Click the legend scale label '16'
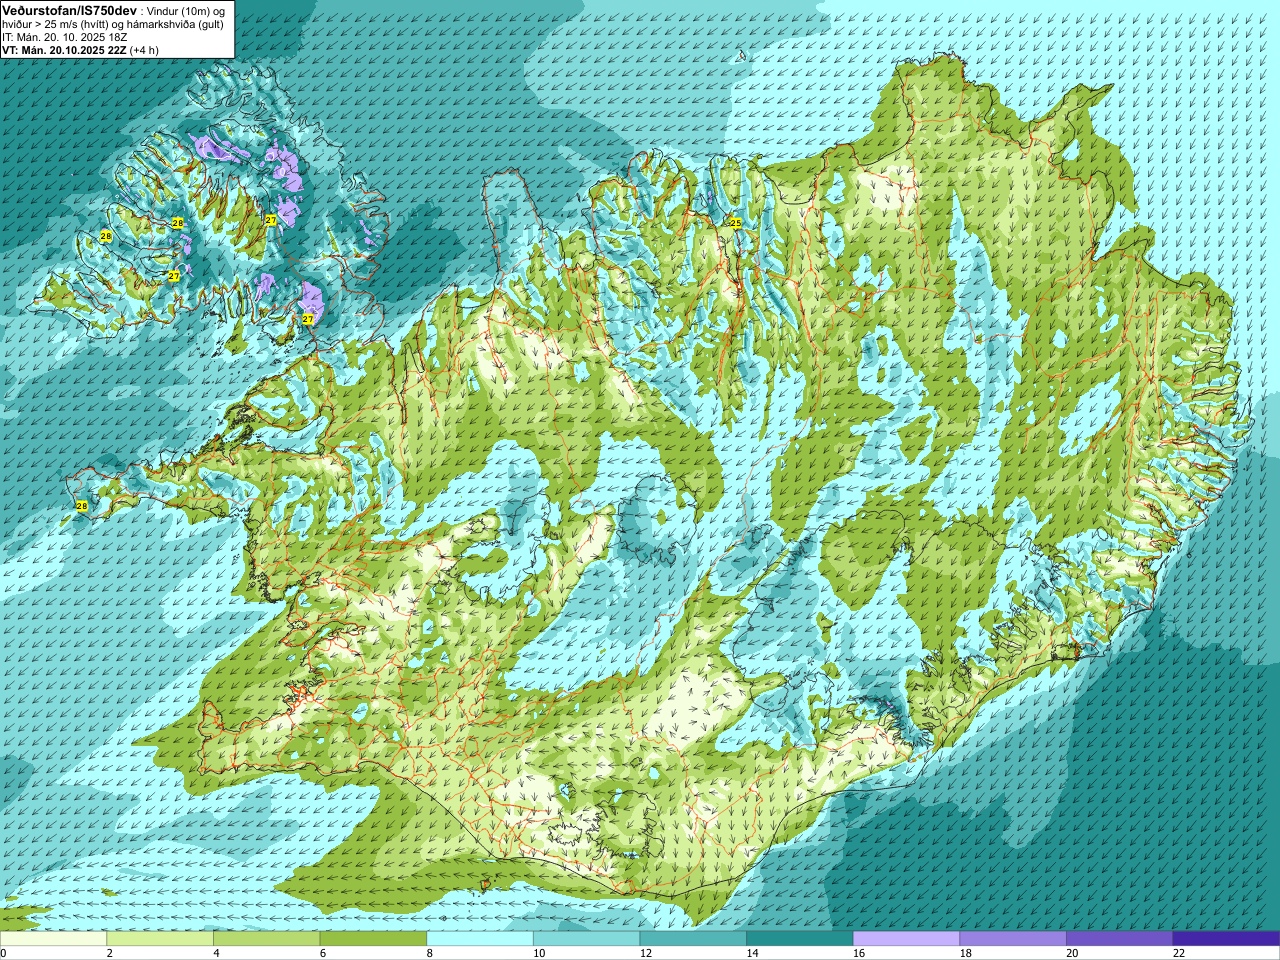 tap(859, 953)
